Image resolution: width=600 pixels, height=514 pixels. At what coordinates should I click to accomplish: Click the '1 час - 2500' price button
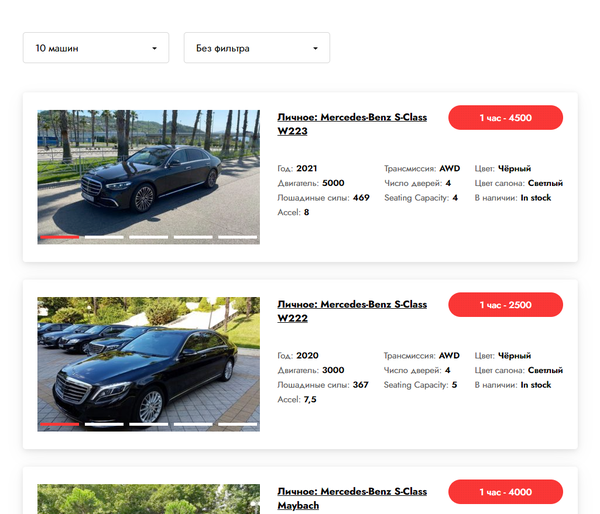[x=505, y=305]
